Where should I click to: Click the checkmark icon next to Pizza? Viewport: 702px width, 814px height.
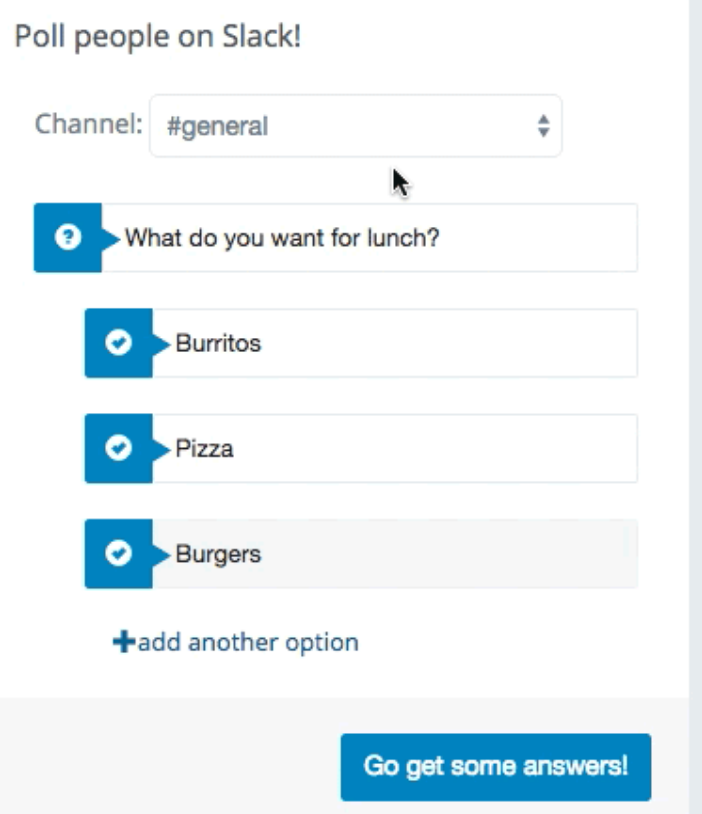click(x=118, y=448)
